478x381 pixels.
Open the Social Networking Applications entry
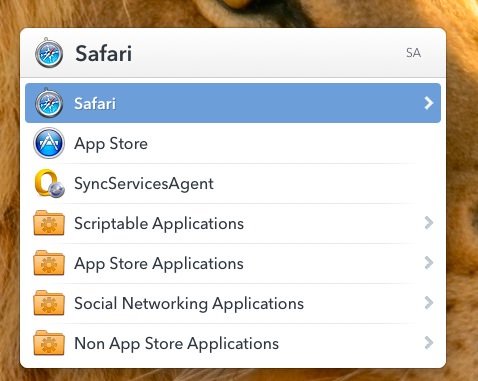(x=233, y=303)
